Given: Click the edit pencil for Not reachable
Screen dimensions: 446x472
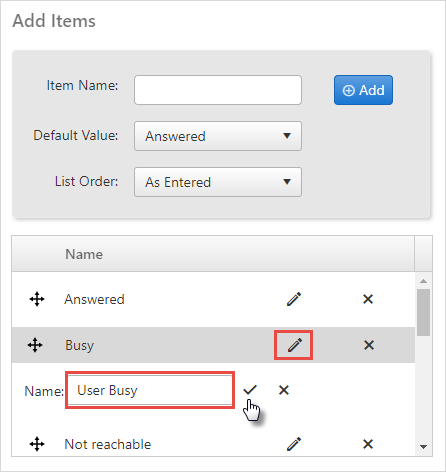Looking at the screenshot, I should (x=294, y=444).
